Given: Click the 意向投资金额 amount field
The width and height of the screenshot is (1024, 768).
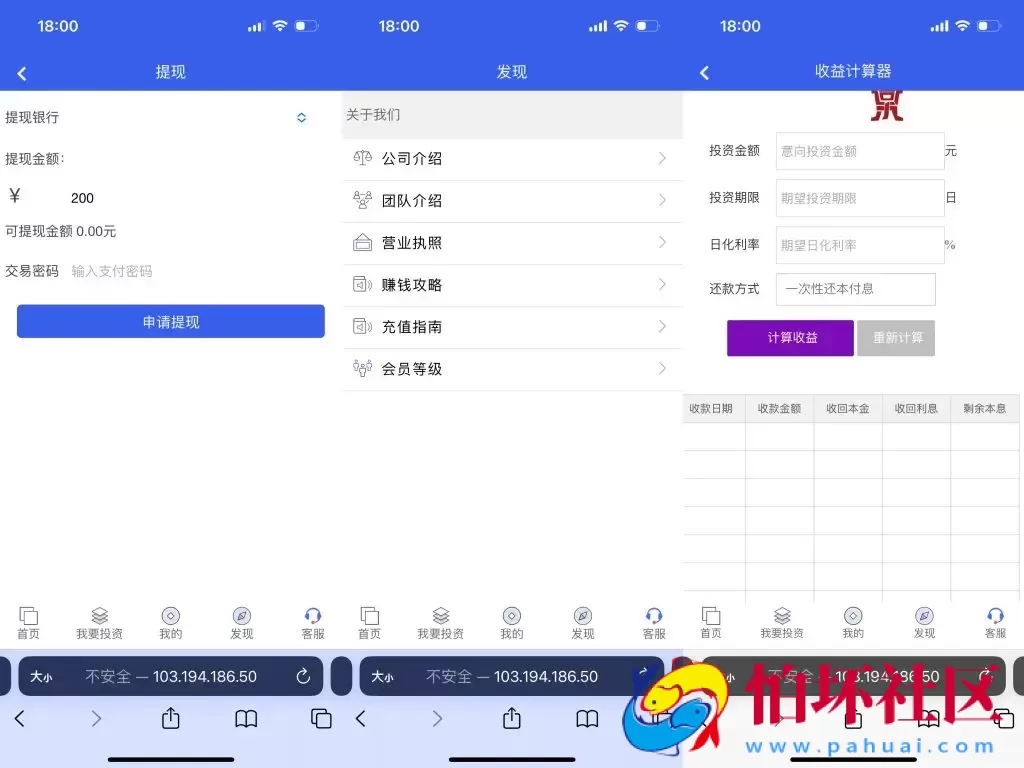Looking at the screenshot, I should [859, 150].
